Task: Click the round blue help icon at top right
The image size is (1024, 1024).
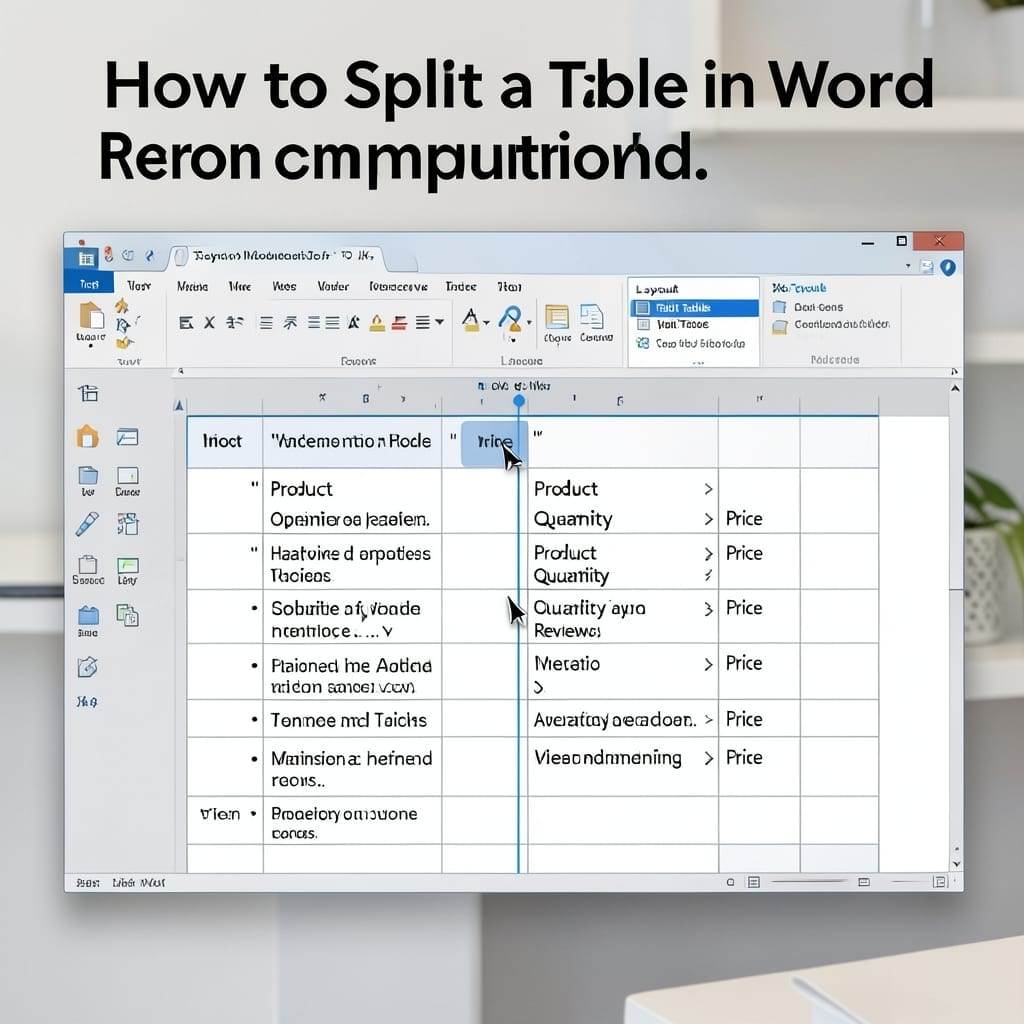Action: pos(948,267)
